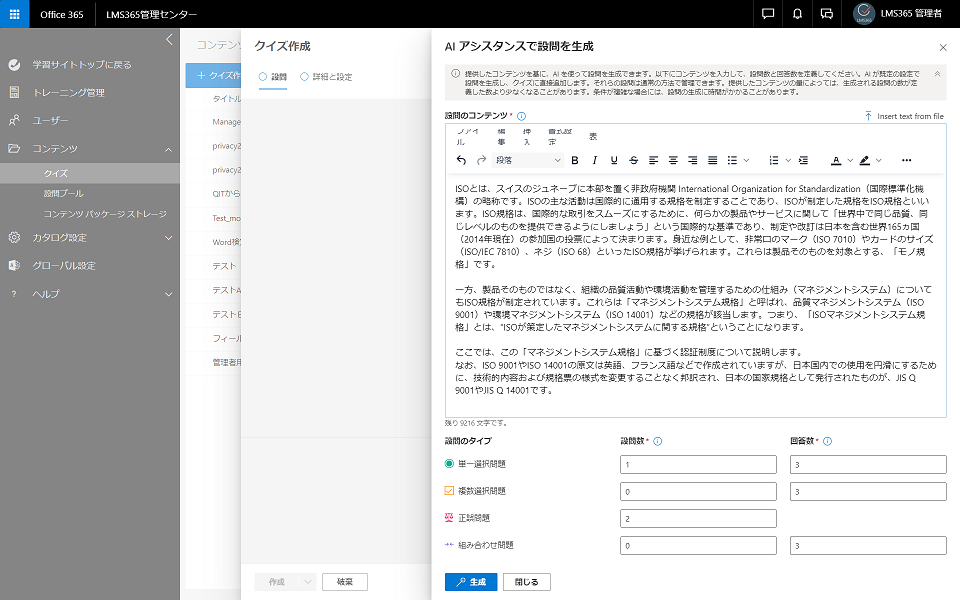The width and height of the screenshot is (960, 600).
Task: Click the Discard button in quiz creation
Action: click(x=345, y=582)
